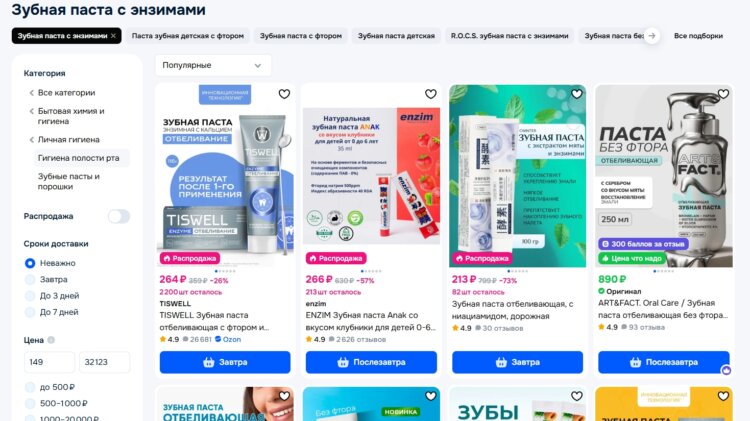Show next collections with arrow button

pos(651,36)
